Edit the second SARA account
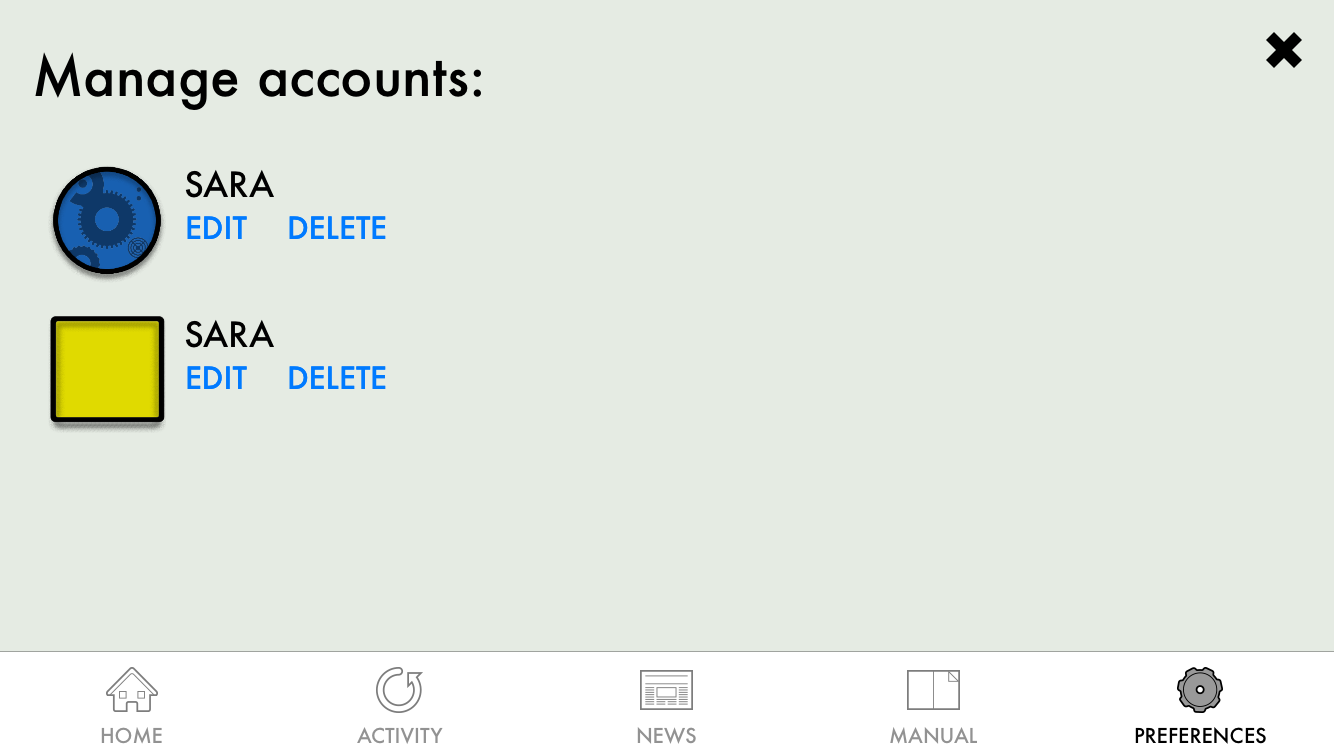This screenshot has height=750, width=1334. 216,379
